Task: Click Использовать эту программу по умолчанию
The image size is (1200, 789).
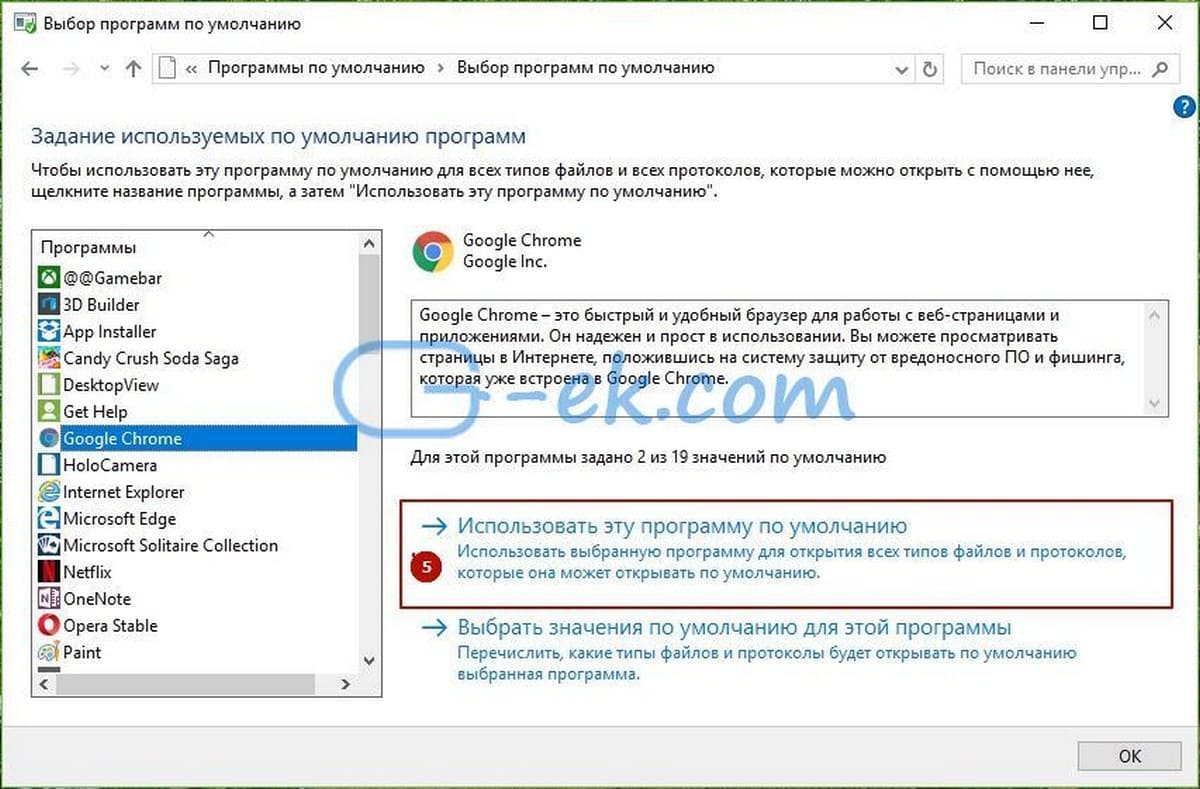Action: click(682, 526)
